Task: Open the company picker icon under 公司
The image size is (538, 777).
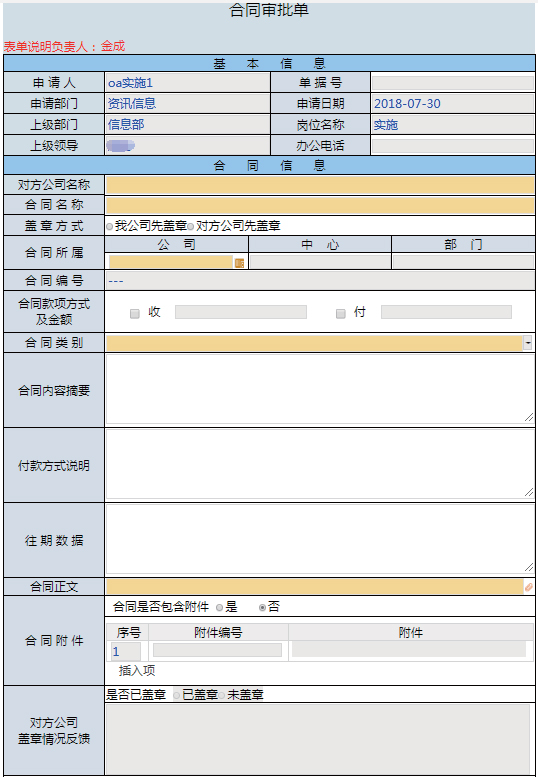Action: coord(239,263)
